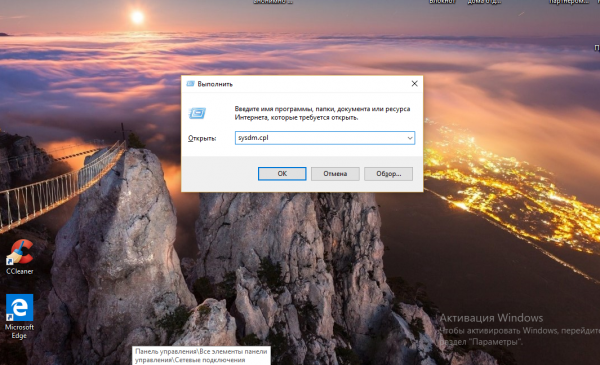Select the CCleaner text label under its icon
This screenshot has height=365, width=600.
[x=20, y=271]
